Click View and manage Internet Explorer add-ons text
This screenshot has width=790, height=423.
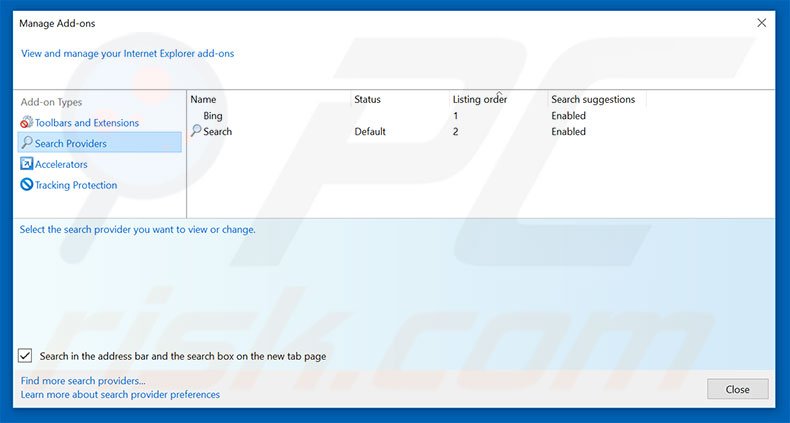(x=127, y=53)
